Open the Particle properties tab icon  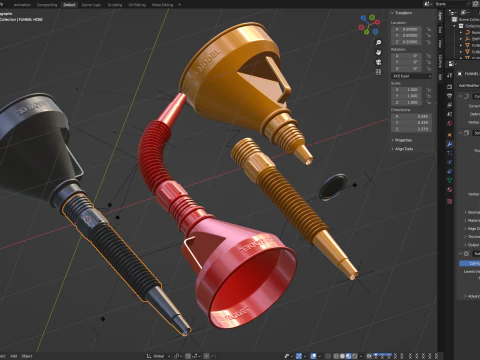pos(449,153)
